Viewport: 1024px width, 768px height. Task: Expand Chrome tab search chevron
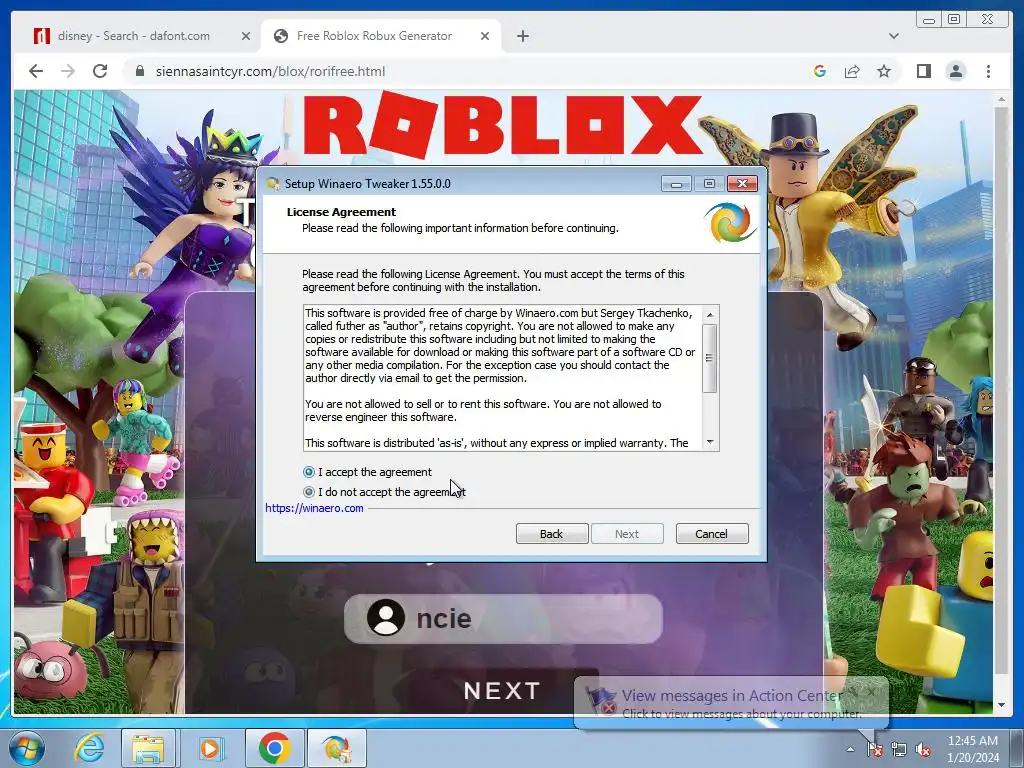pos(893,36)
